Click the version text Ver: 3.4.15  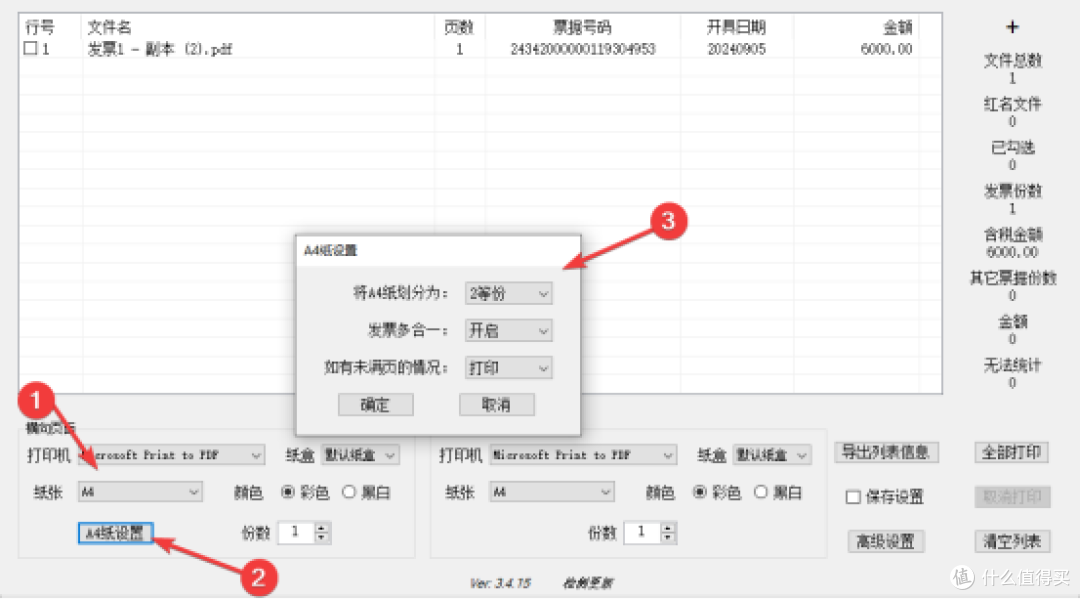tap(501, 583)
